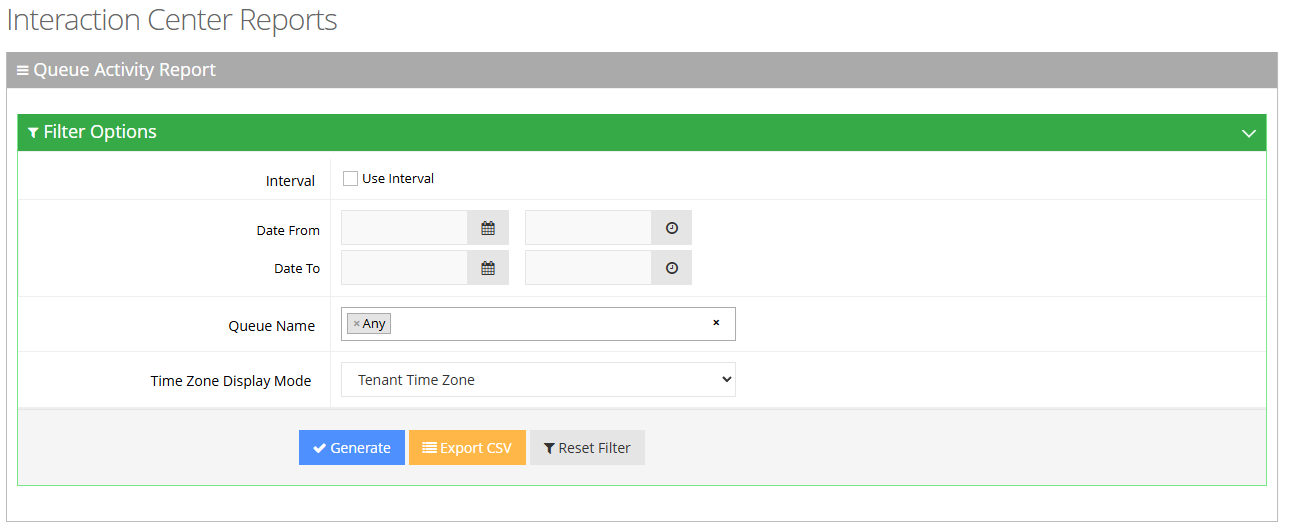
Task: Open the Date To calendar picker
Action: pyautogui.click(x=488, y=268)
